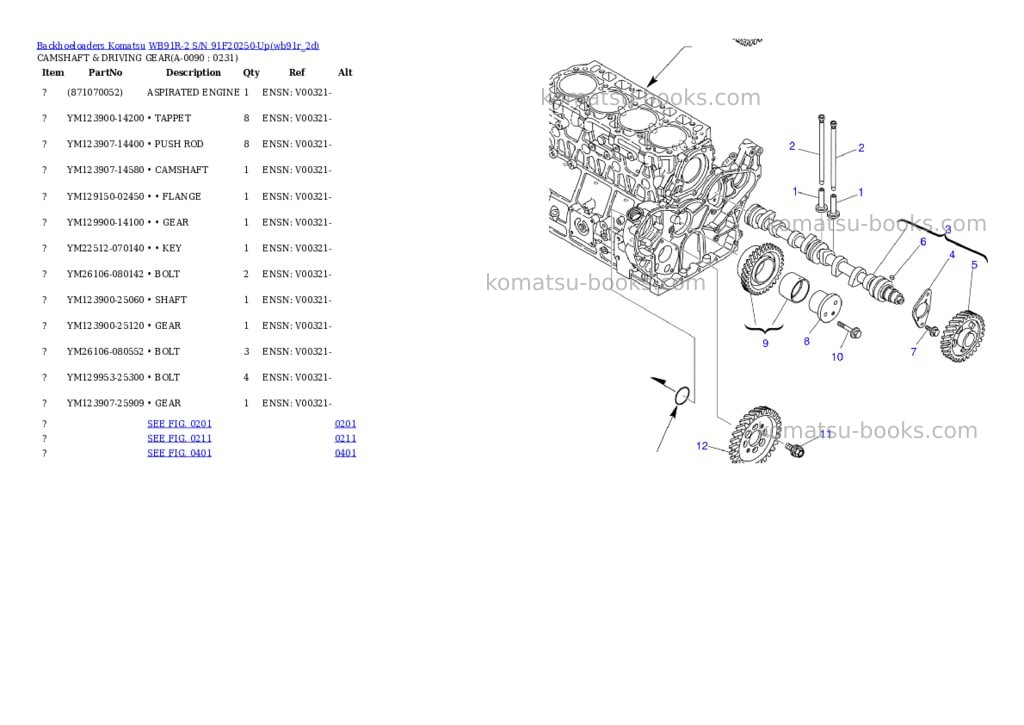Screen dimensions: 1024x725
Task: Click the PartNo column header
Action: [105, 72]
